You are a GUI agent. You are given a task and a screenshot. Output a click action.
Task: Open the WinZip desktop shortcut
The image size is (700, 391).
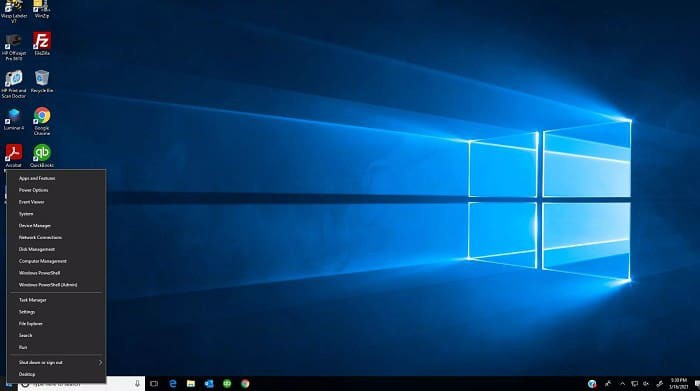[x=42, y=9]
